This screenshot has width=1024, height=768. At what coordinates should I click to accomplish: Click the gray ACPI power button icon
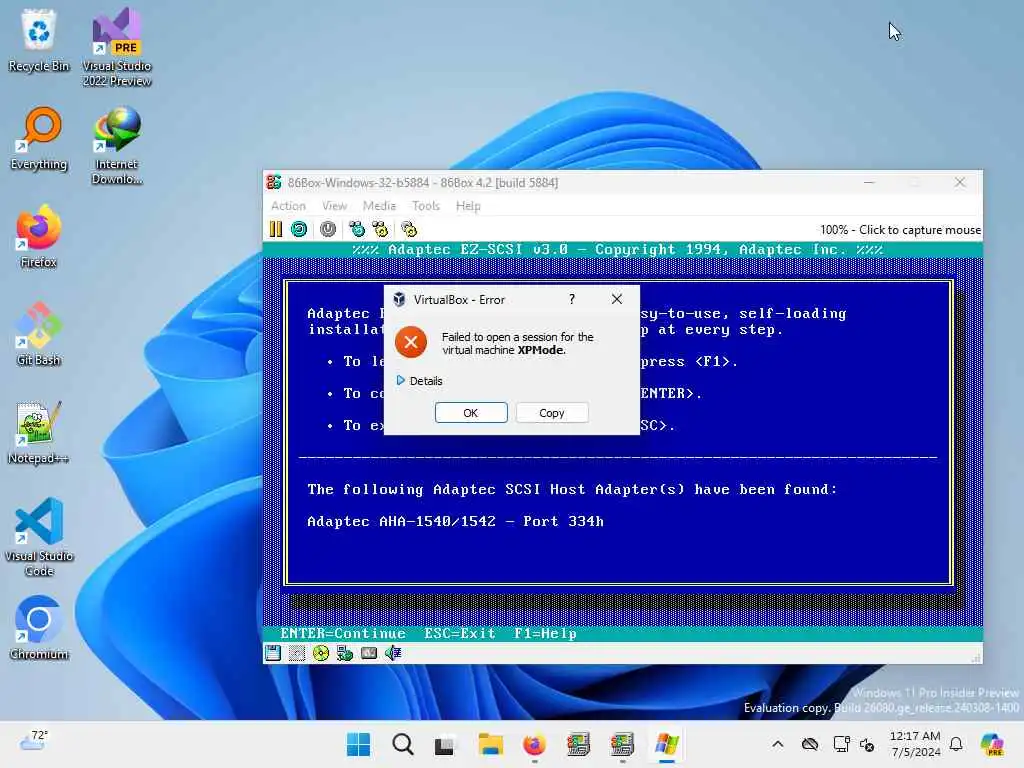[328, 229]
